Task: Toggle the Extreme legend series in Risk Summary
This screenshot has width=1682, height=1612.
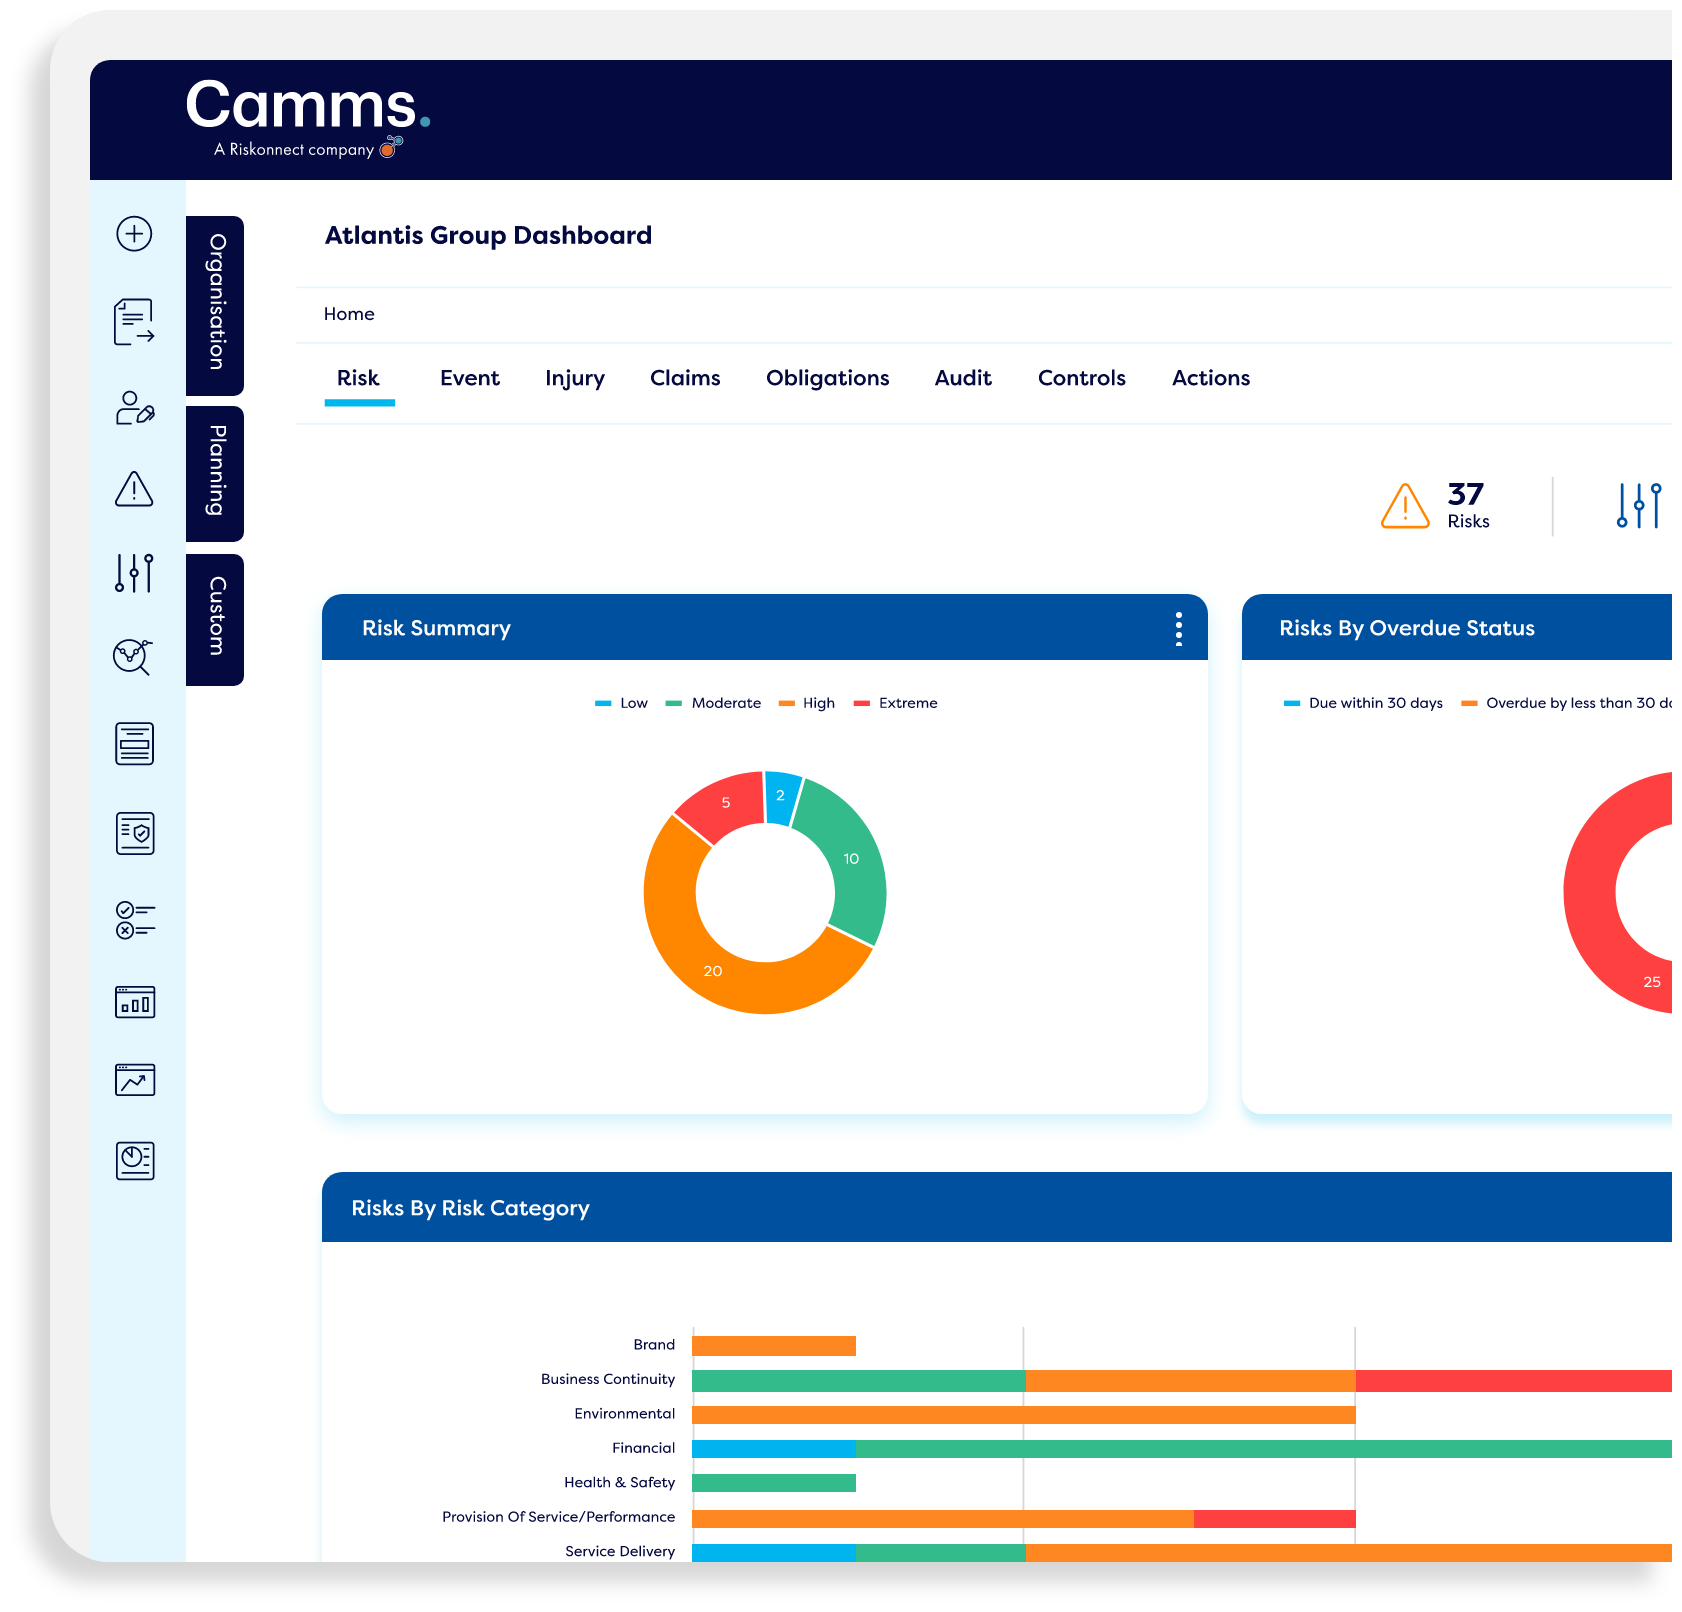Action: tap(896, 703)
